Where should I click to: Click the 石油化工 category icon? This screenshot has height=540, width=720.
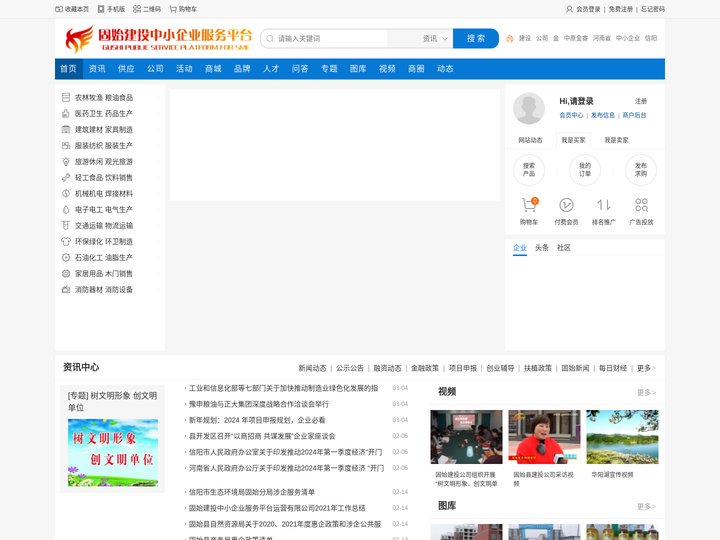(x=66, y=258)
